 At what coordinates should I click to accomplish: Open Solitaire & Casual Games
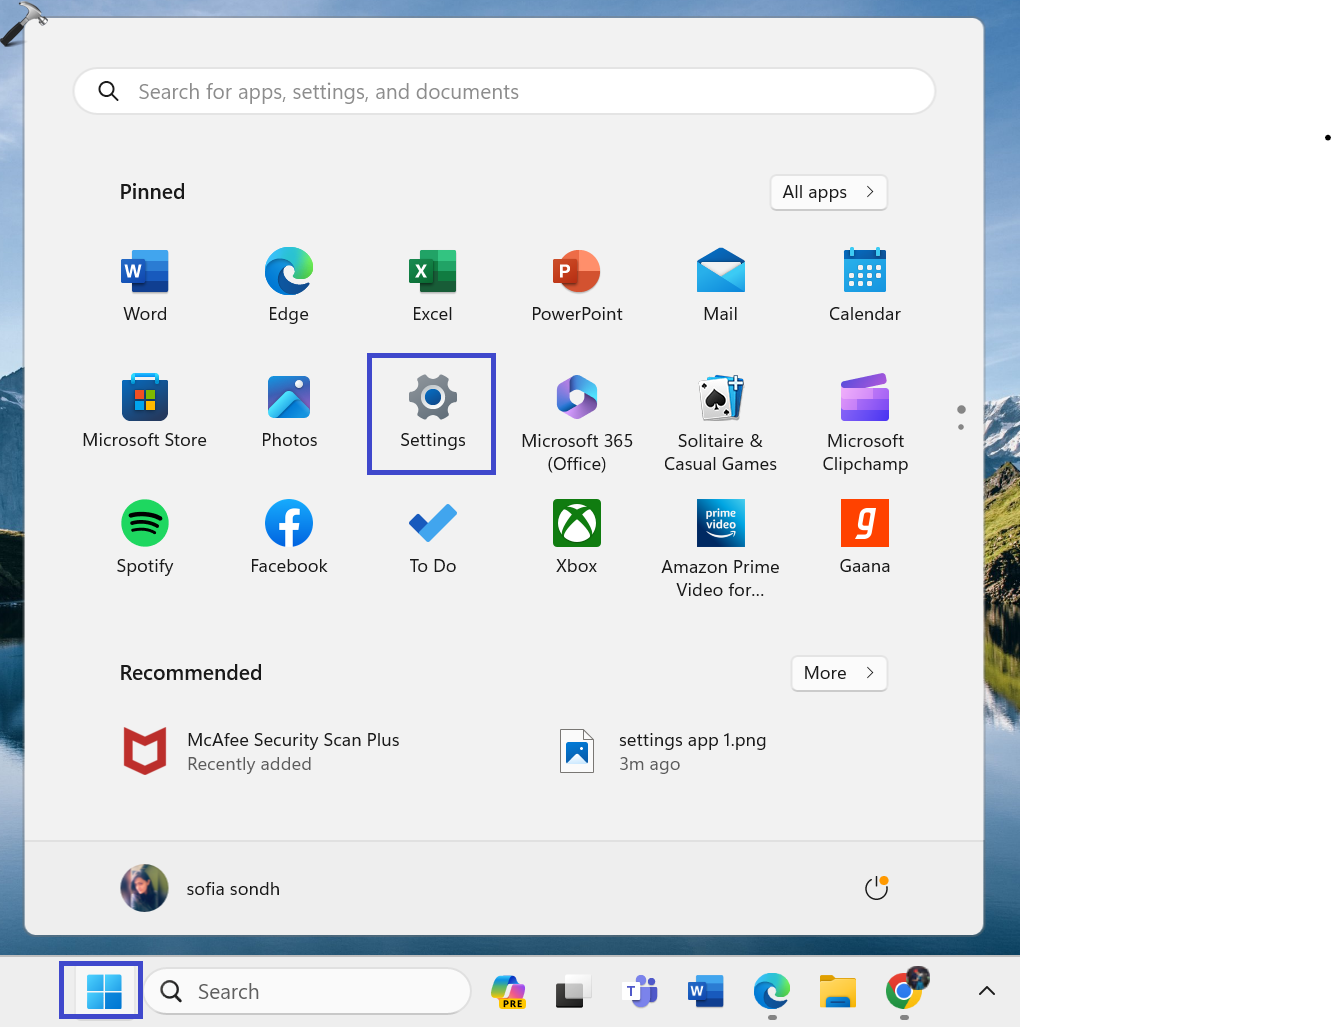[720, 422]
